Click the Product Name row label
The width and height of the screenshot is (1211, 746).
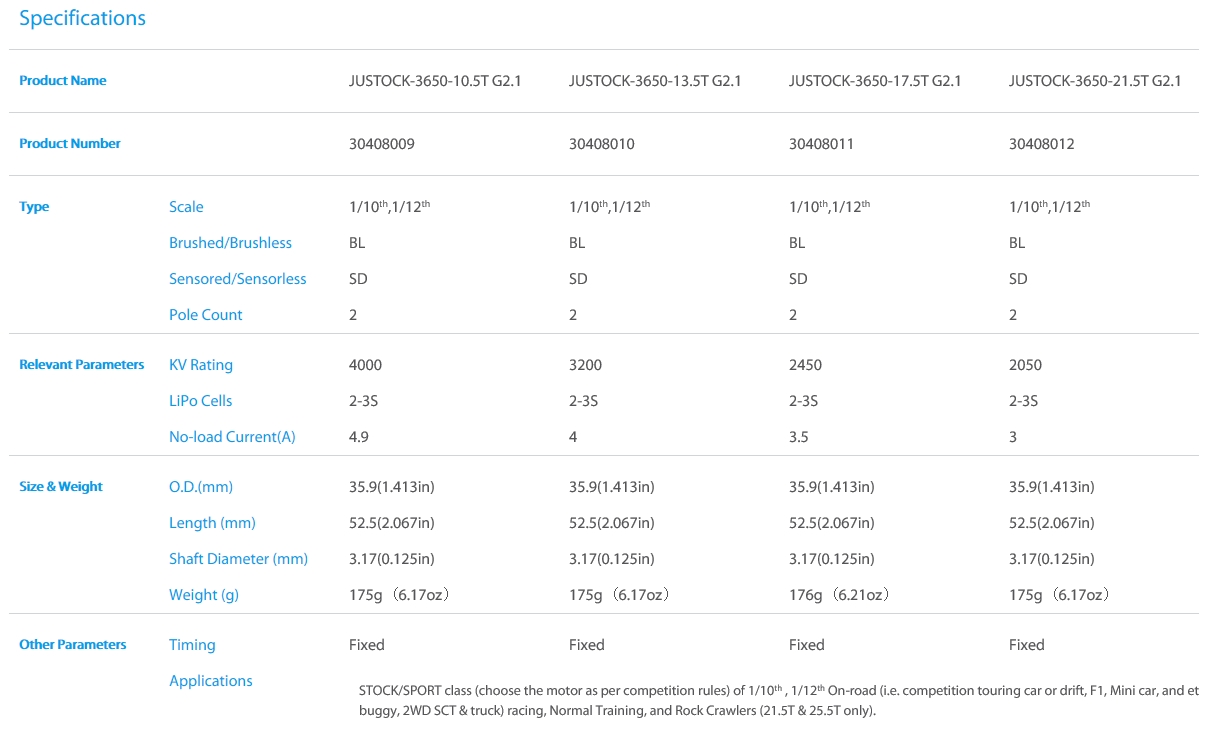(x=62, y=81)
